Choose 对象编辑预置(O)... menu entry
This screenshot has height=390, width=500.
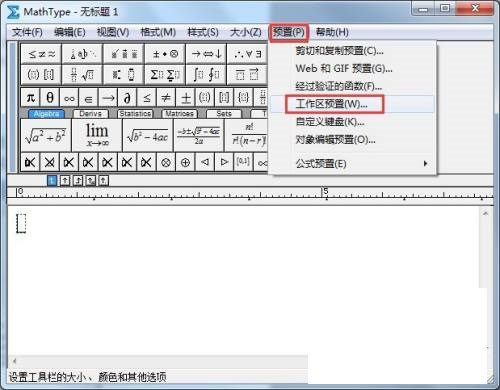(353, 140)
